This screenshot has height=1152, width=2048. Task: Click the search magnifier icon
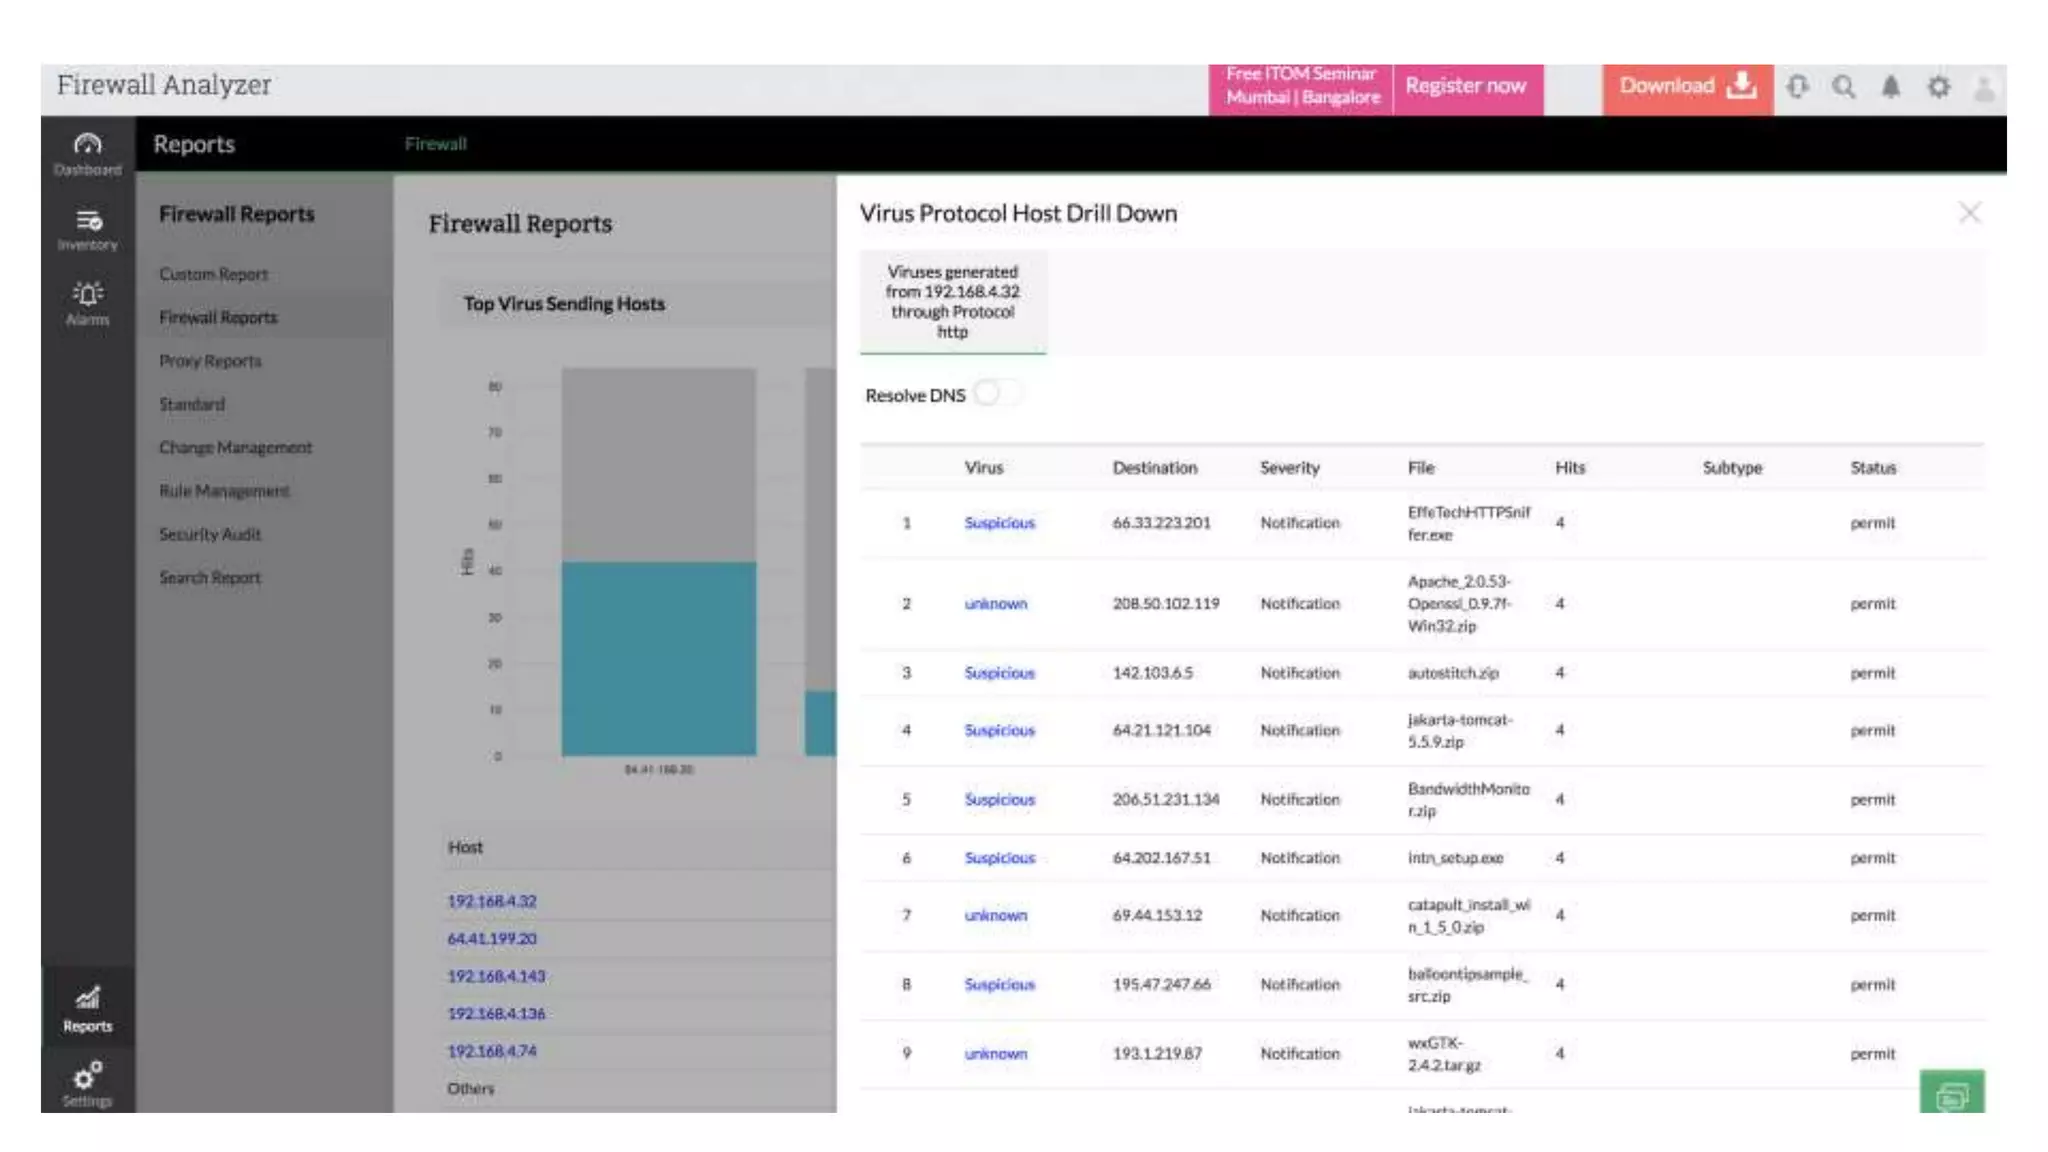click(1843, 87)
